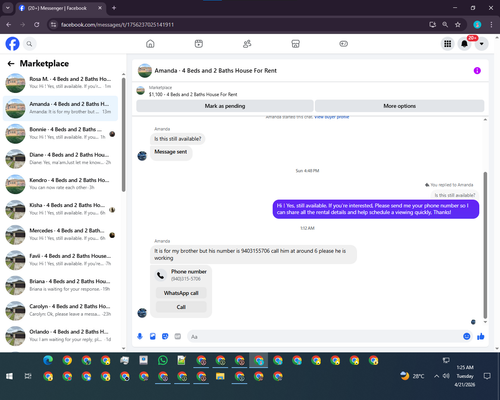500x400 pixels.
Task: Click the message text field Aa
Action: click(325, 337)
